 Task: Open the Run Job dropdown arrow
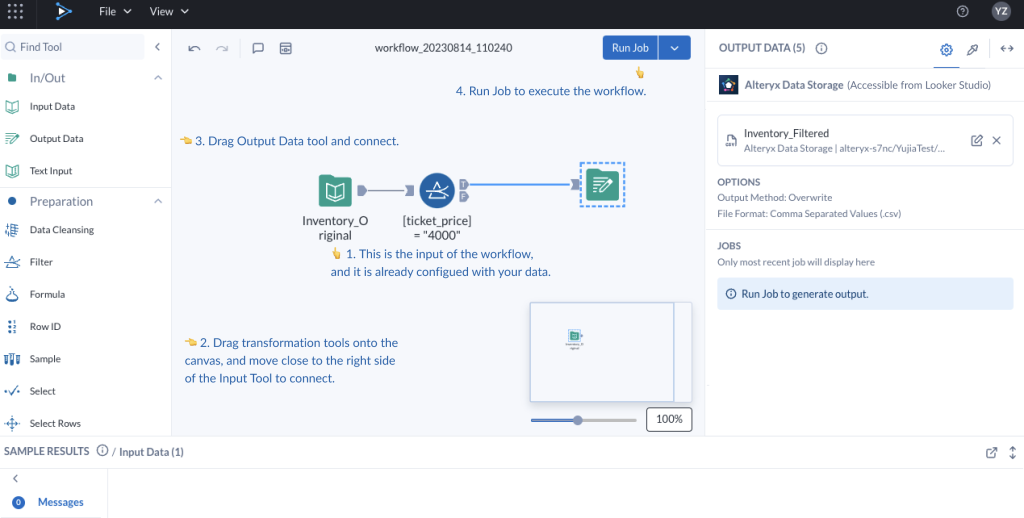pos(675,48)
